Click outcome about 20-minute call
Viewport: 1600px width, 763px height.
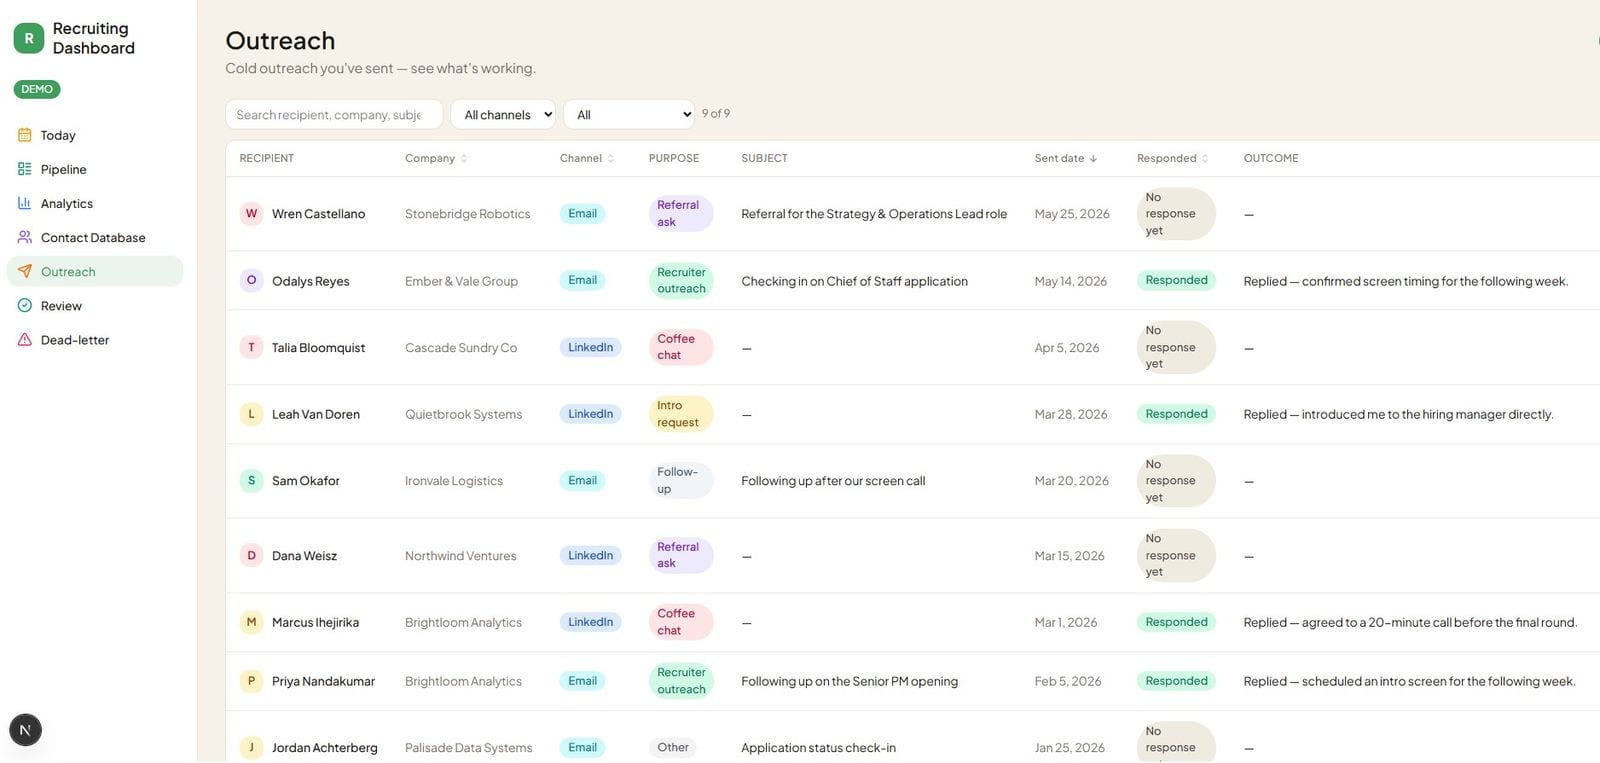tap(1410, 622)
